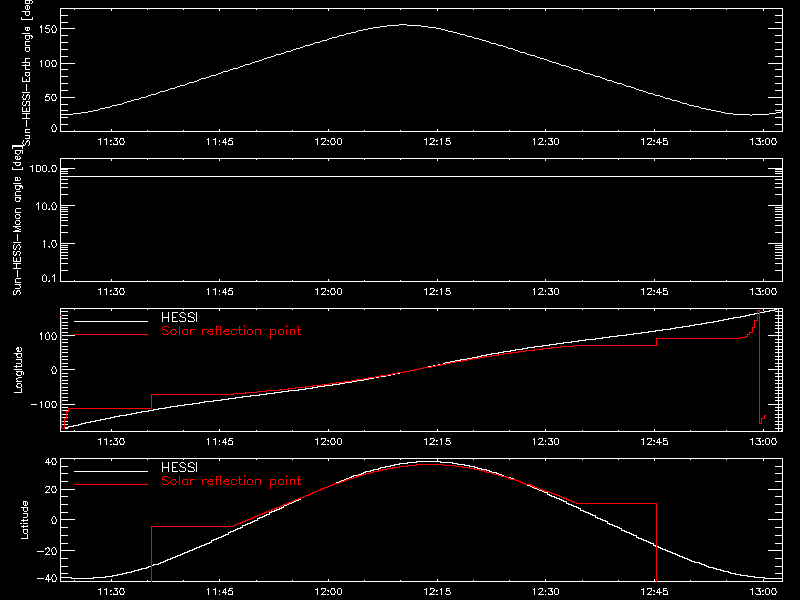Screen dimensions: 800x600
Task: Click the red legend line sample in Longitude plot
Action: [111, 335]
